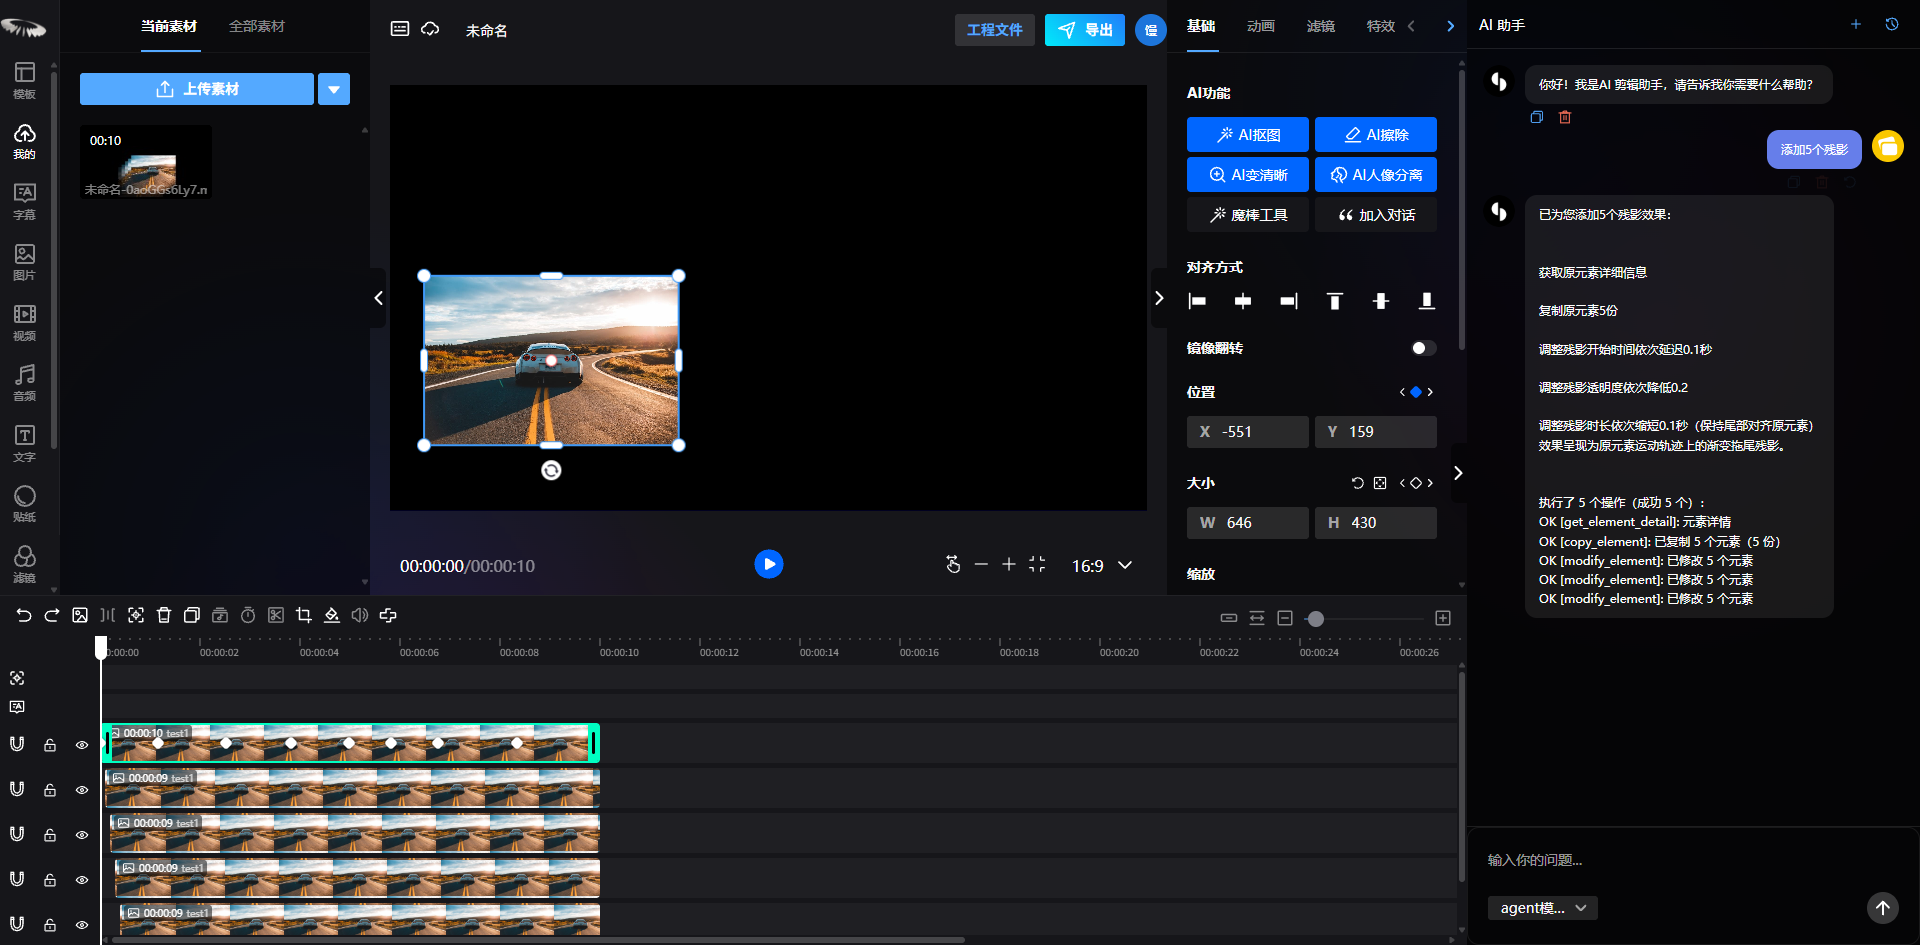Click the timeline zoom slider handle
Screen dimensions: 1920x945
point(1316,619)
